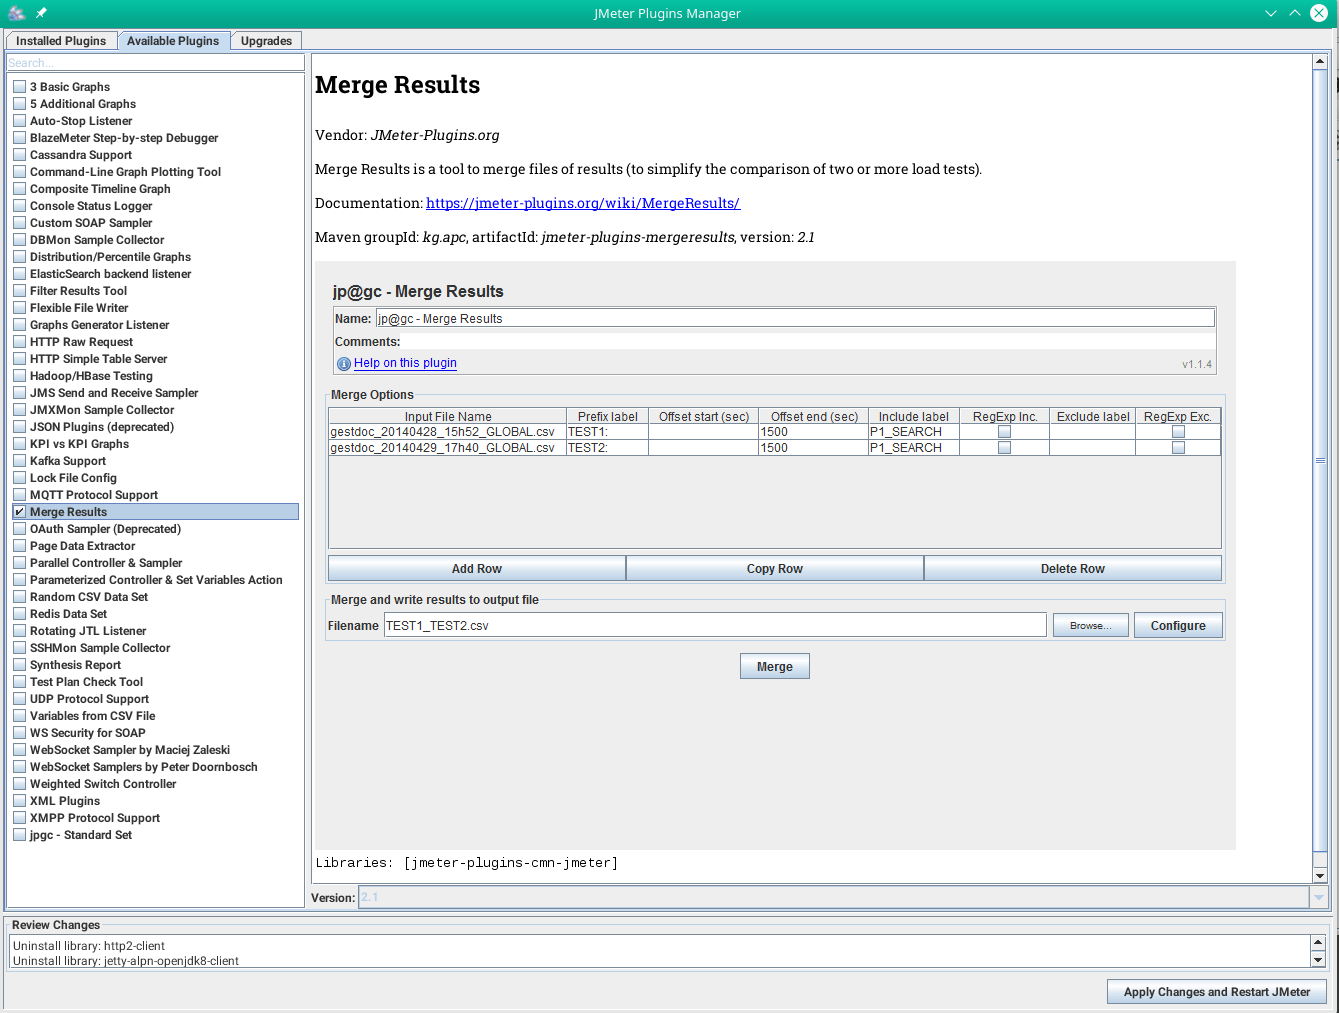Click the Copy Row button

[775, 569]
